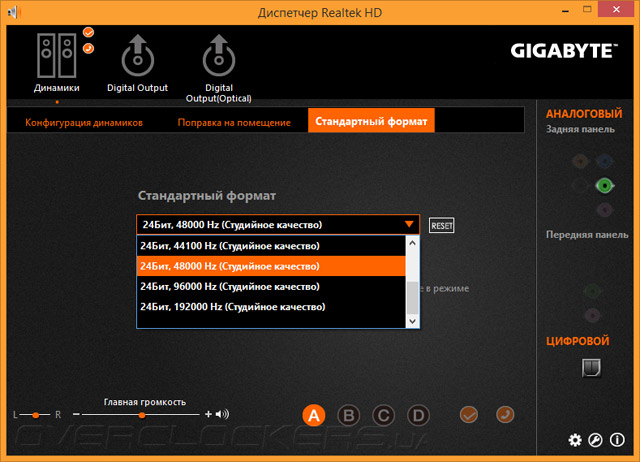Image resolution: width=640 pixels, height=462 pixels.
Task: Choose 24Бит, 192000 Hz option
Action: point(271,307)
